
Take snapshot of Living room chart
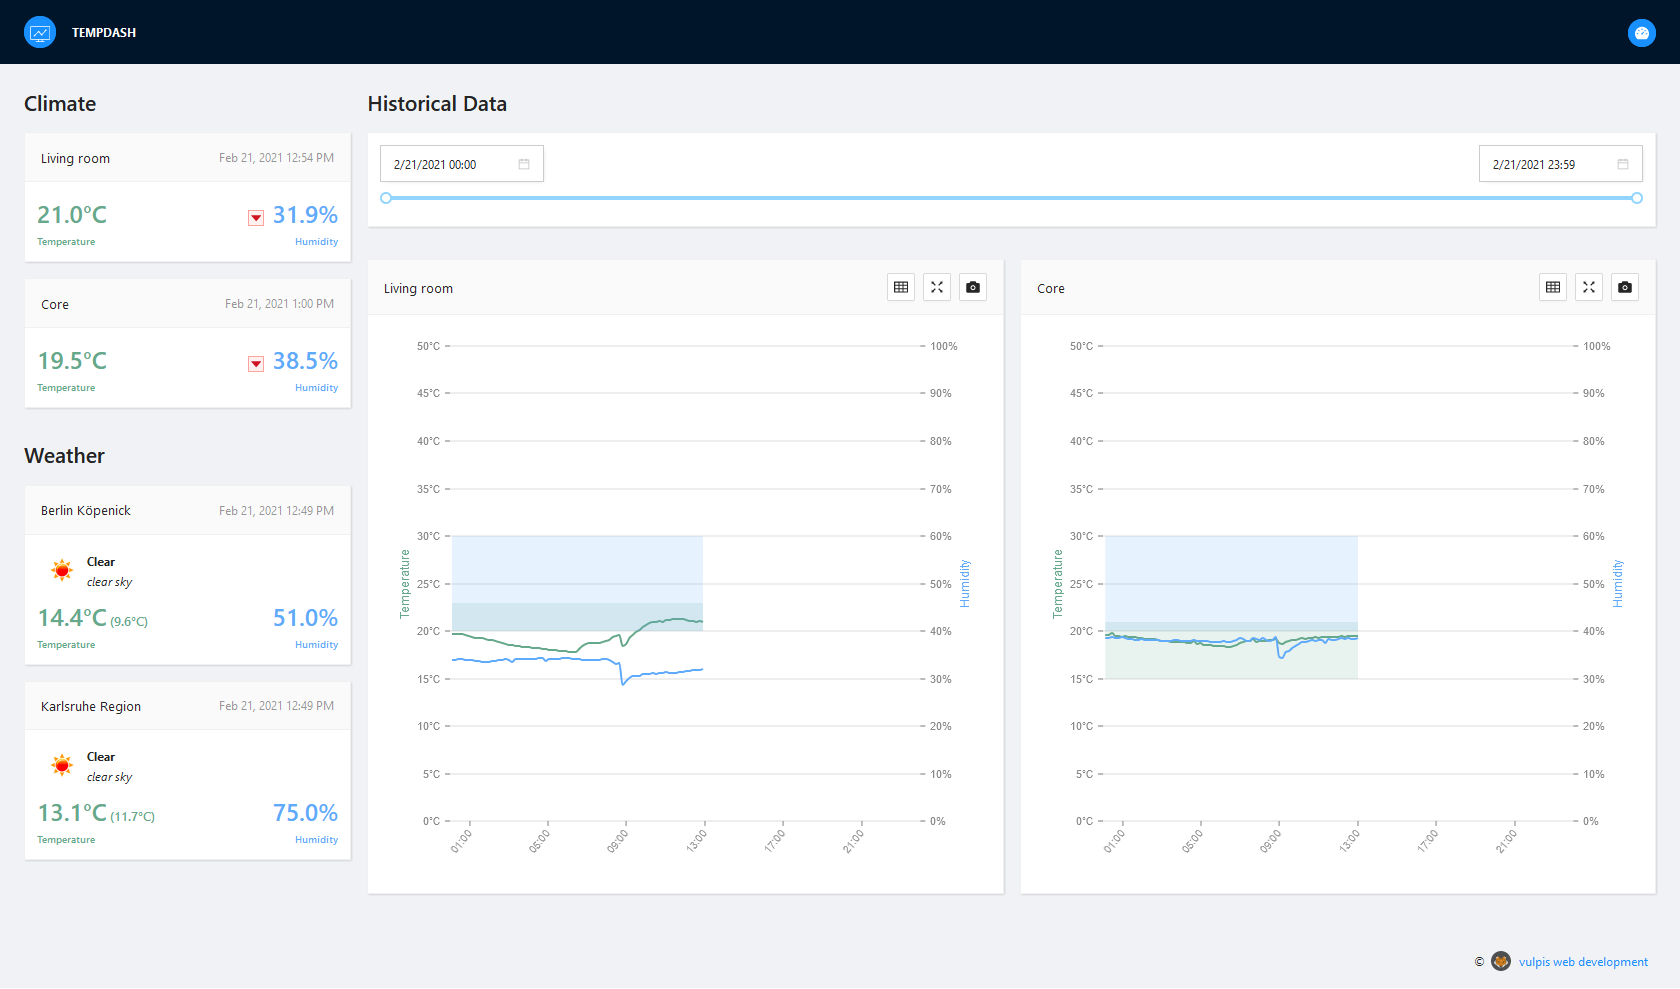973,287
